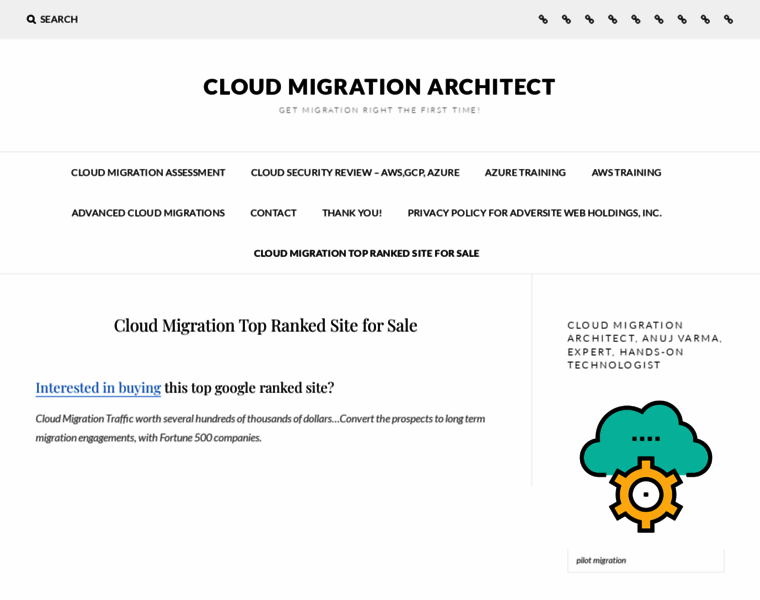
Task: Click the last link icon in top bar
Action: tap(728, 19)
